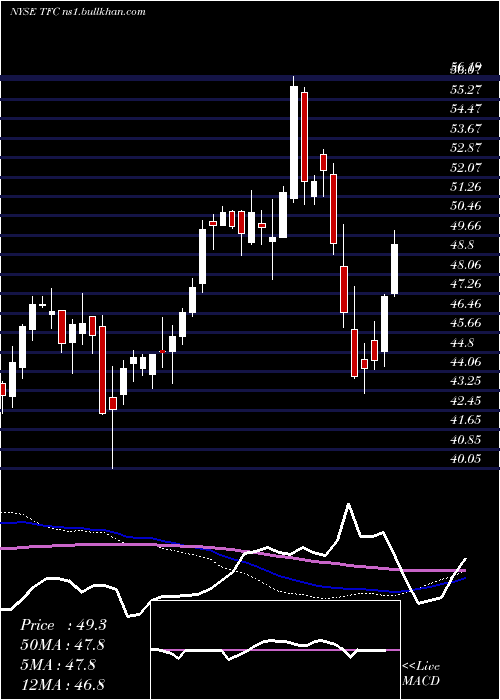Select the 40.85 price label

pos(466,439)
